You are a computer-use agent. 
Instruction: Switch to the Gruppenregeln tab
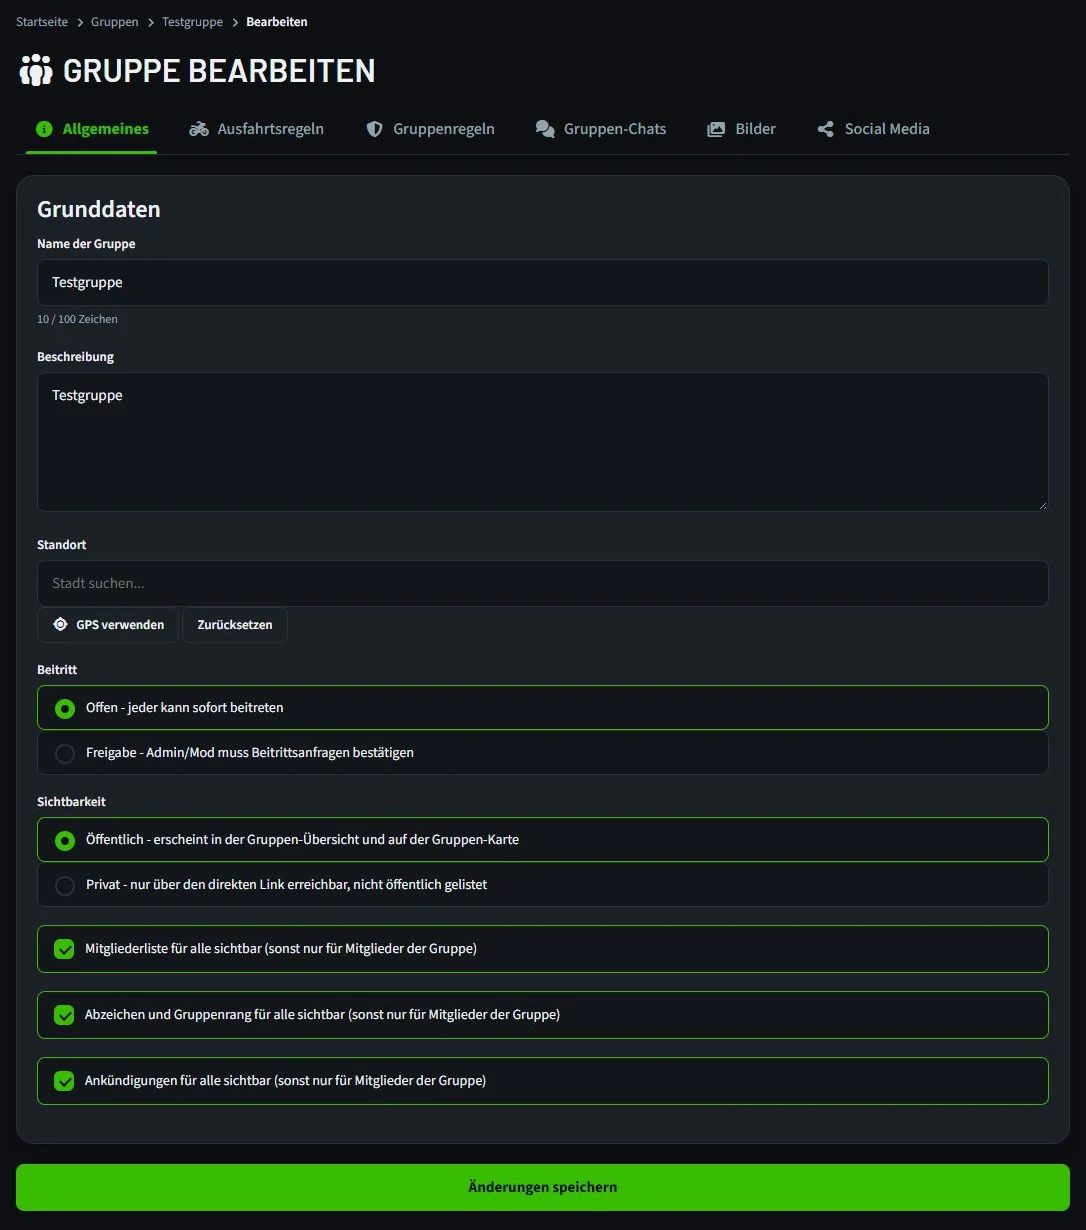(x=430, y=129)
